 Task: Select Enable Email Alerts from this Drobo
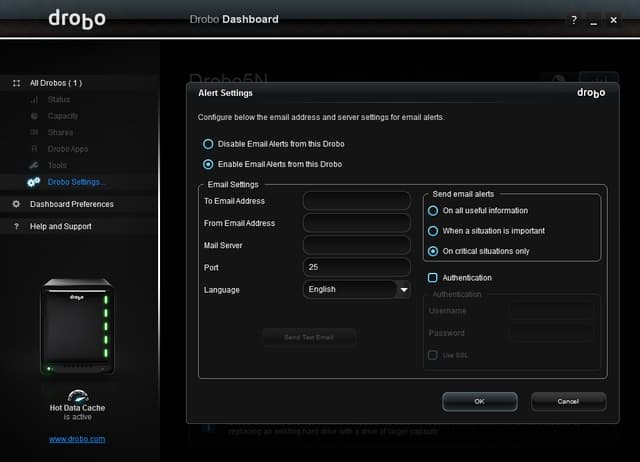point(208,164)
